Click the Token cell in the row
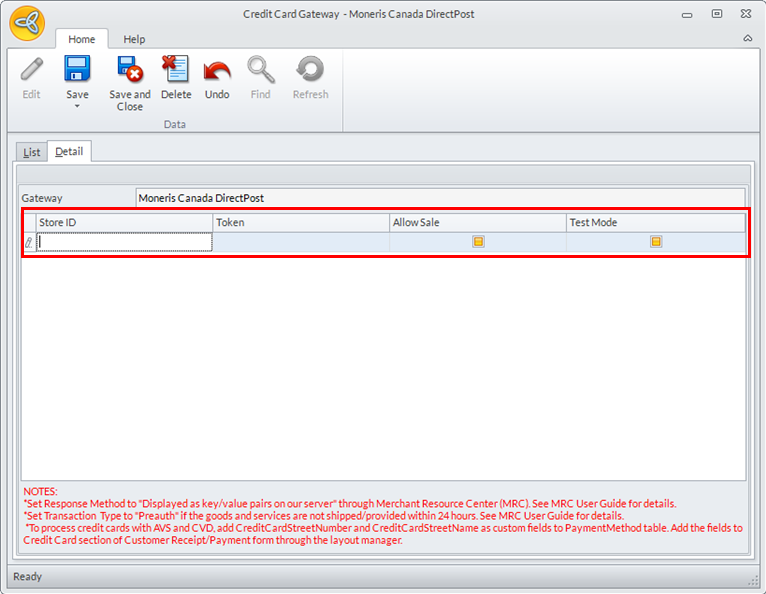766x594 pixels. point(301,242)
